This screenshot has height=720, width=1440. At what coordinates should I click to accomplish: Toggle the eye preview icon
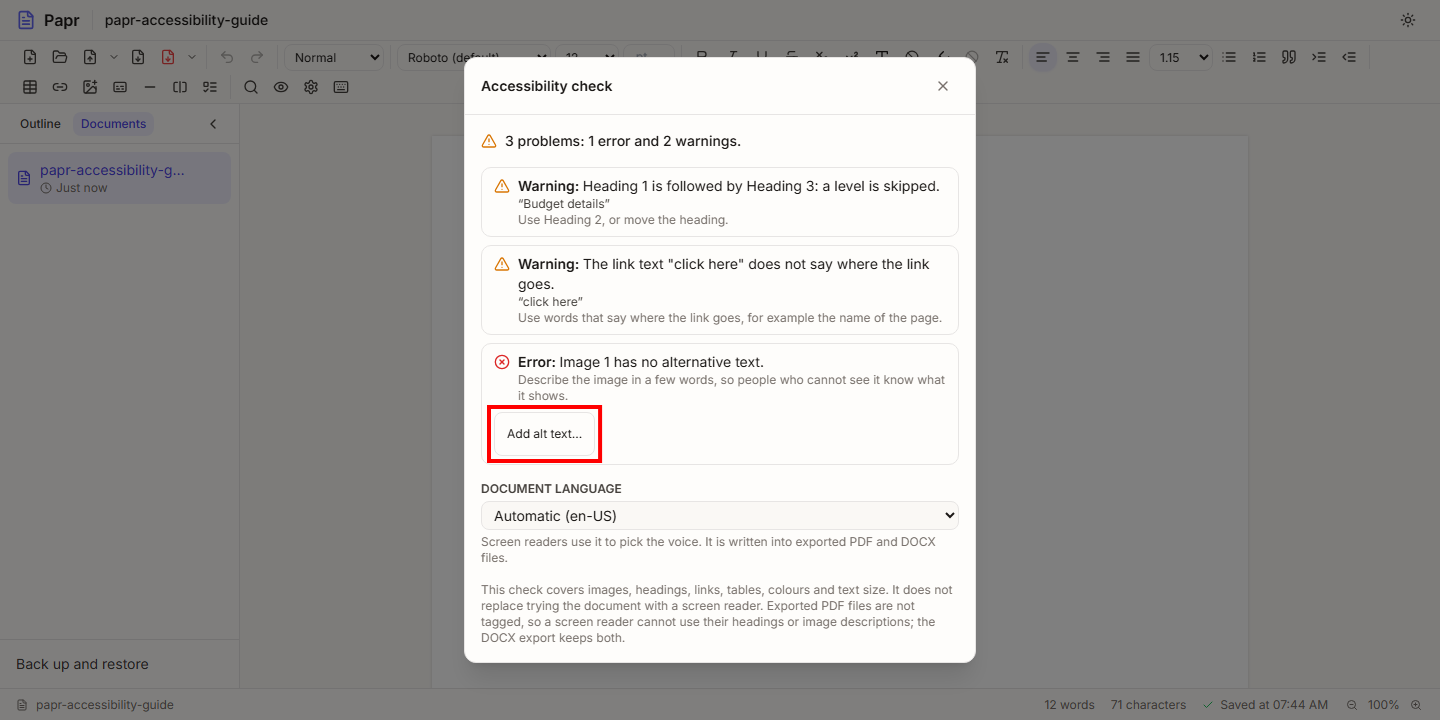click(281, 87)
